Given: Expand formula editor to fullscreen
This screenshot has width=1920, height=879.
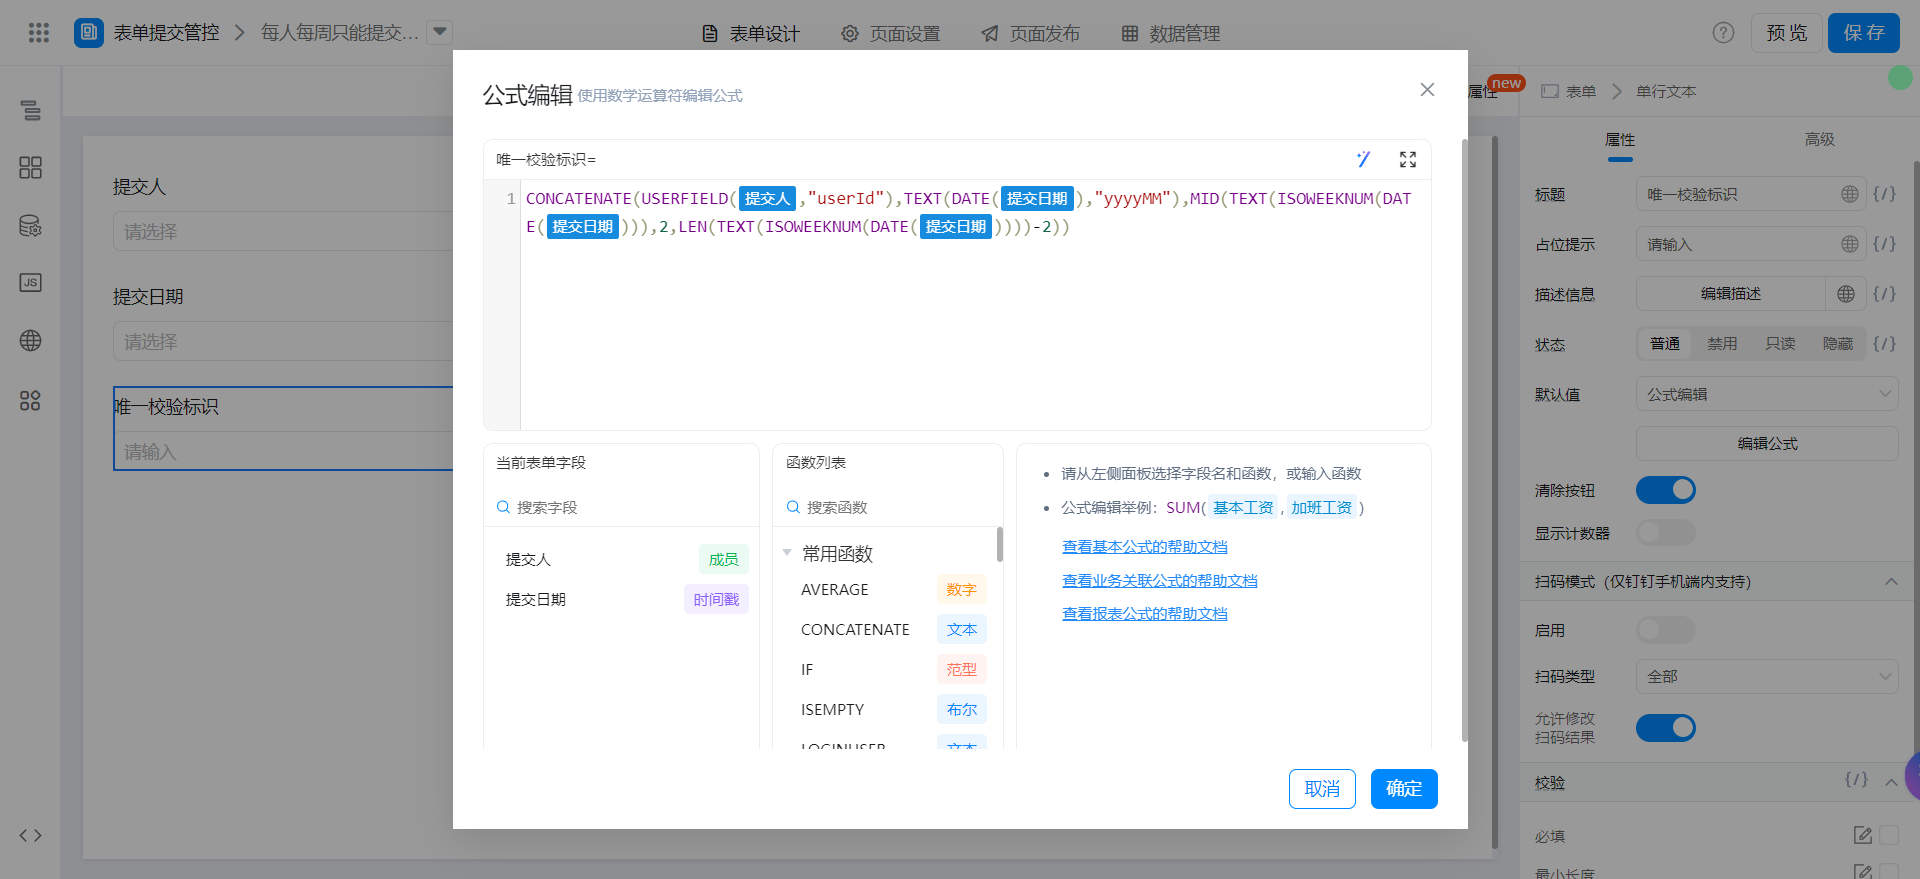Looking at the screenshot, I should tap(1408, 159).
